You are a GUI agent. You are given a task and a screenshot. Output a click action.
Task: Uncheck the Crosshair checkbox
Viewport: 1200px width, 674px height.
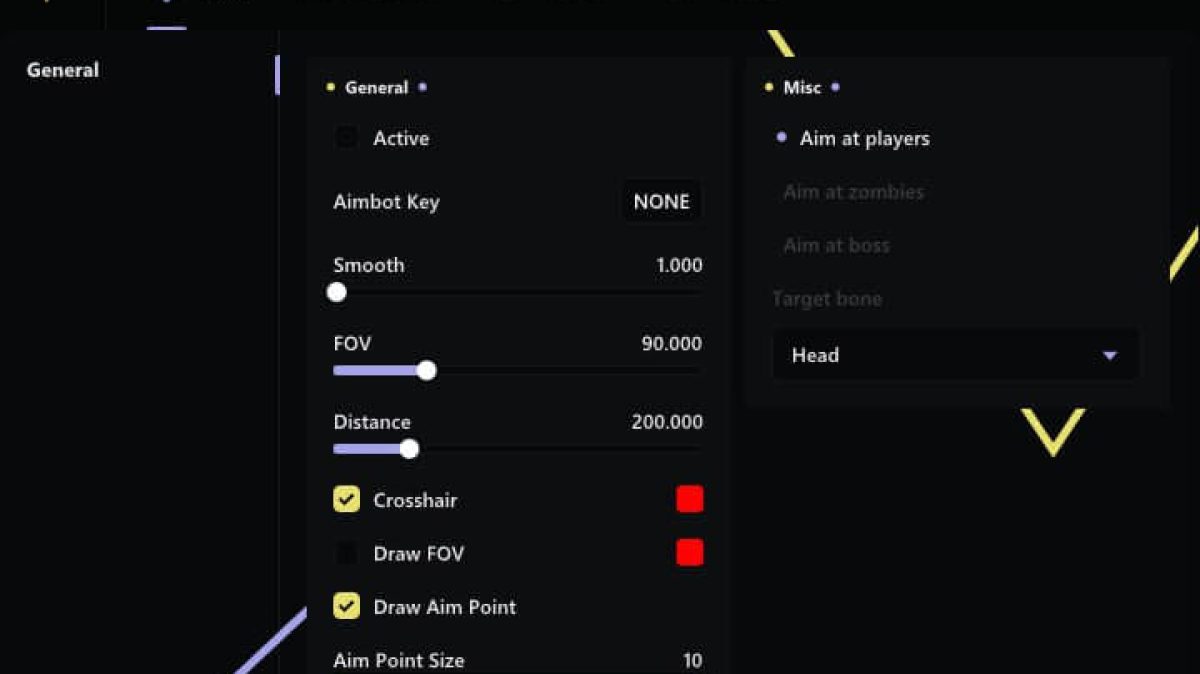coord(346,500)
